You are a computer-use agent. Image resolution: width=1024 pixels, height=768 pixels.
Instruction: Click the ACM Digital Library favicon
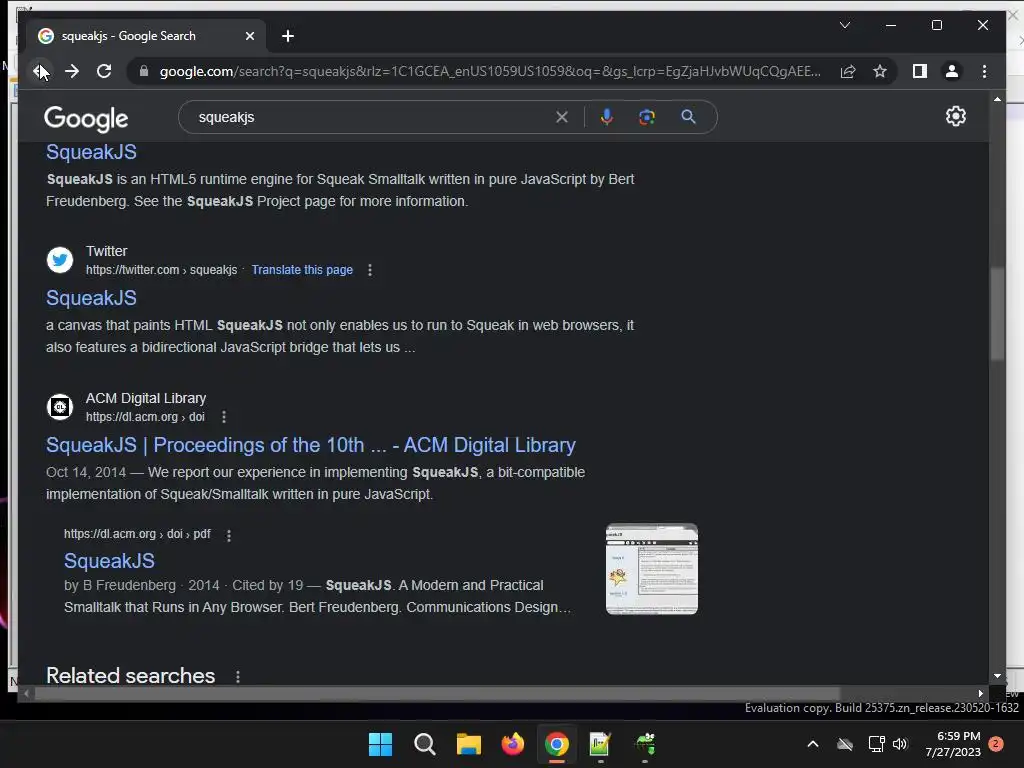[59, 407]
